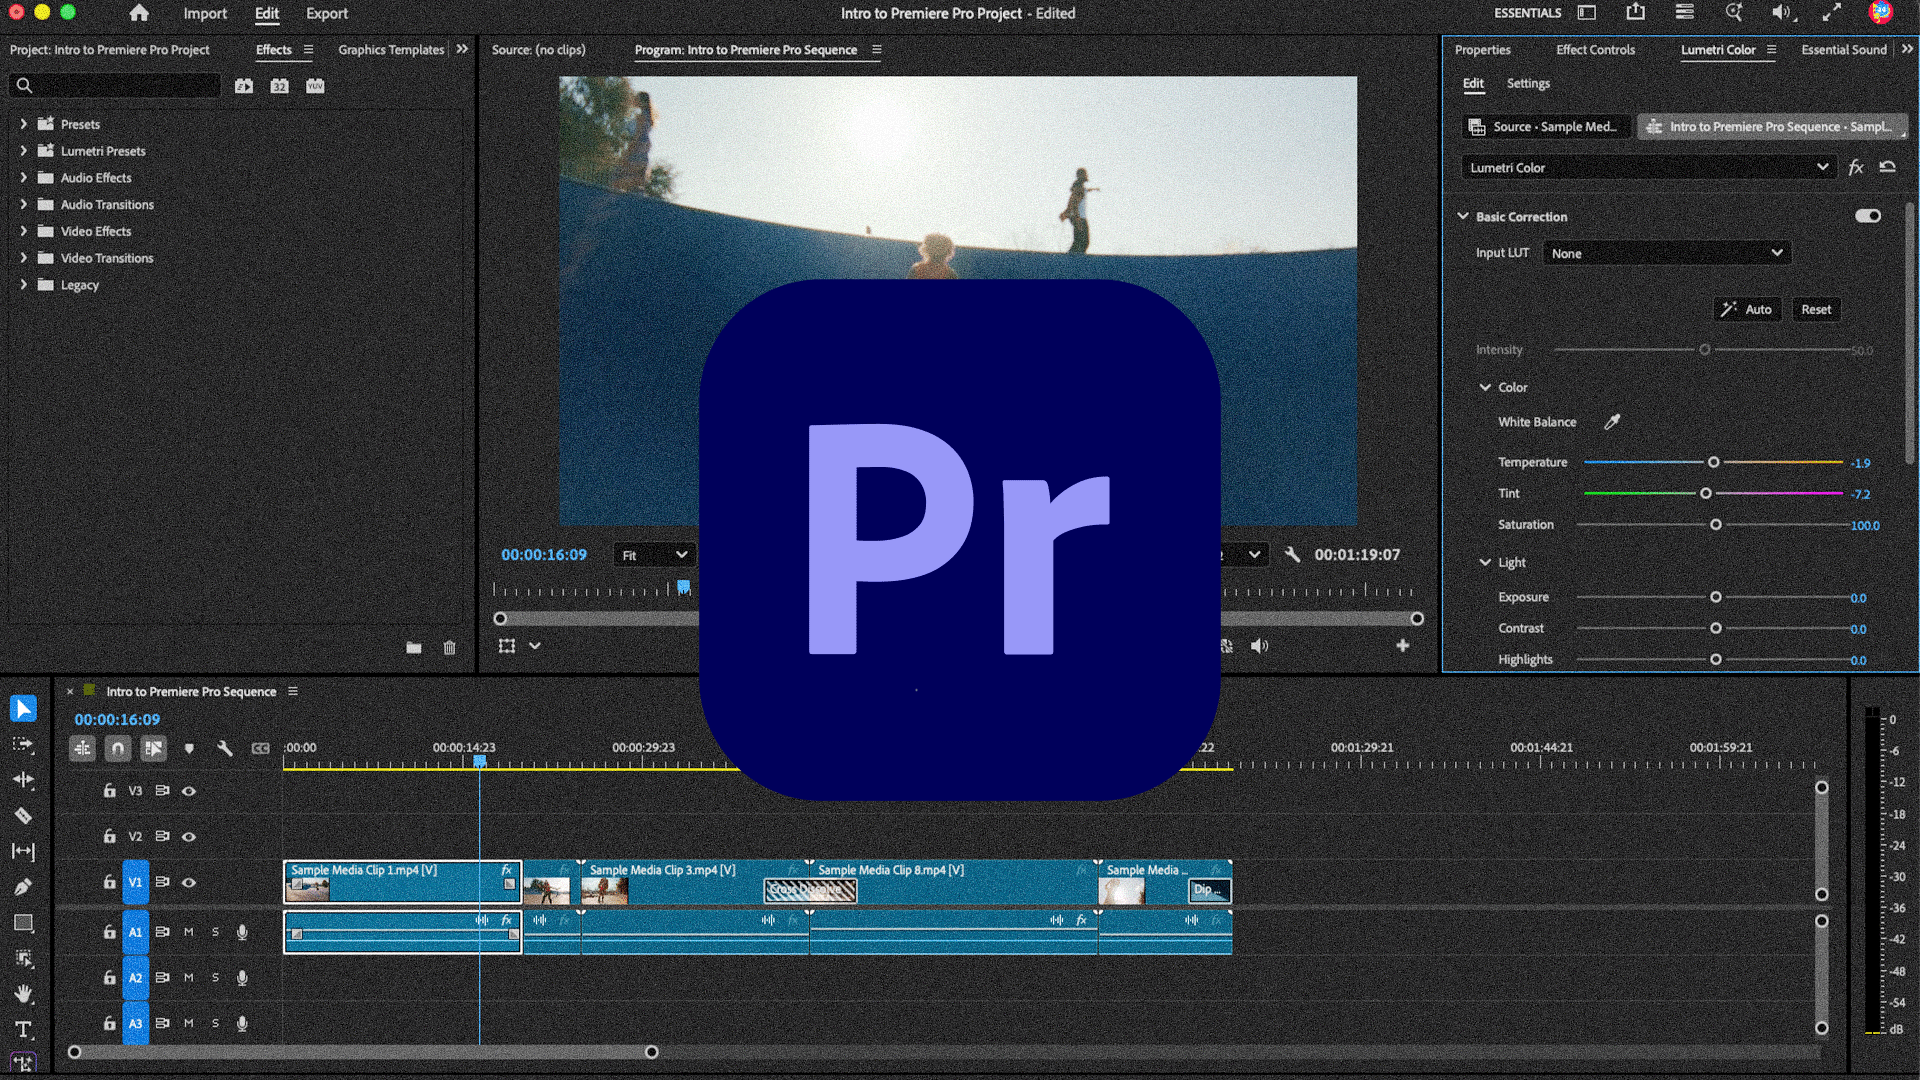
Task: Select the Ripple Edit tool
Action: [23, 780]
